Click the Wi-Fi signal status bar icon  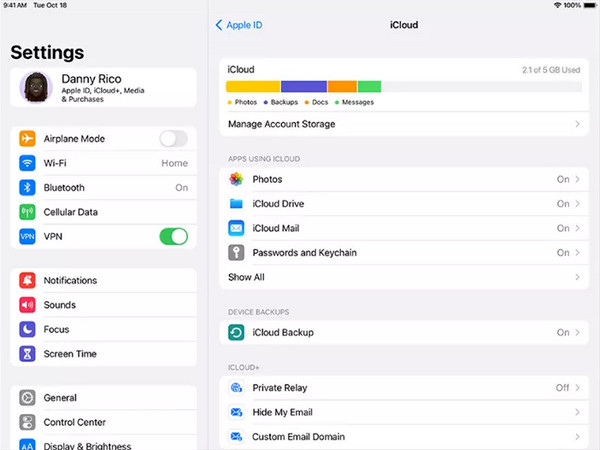558,5
